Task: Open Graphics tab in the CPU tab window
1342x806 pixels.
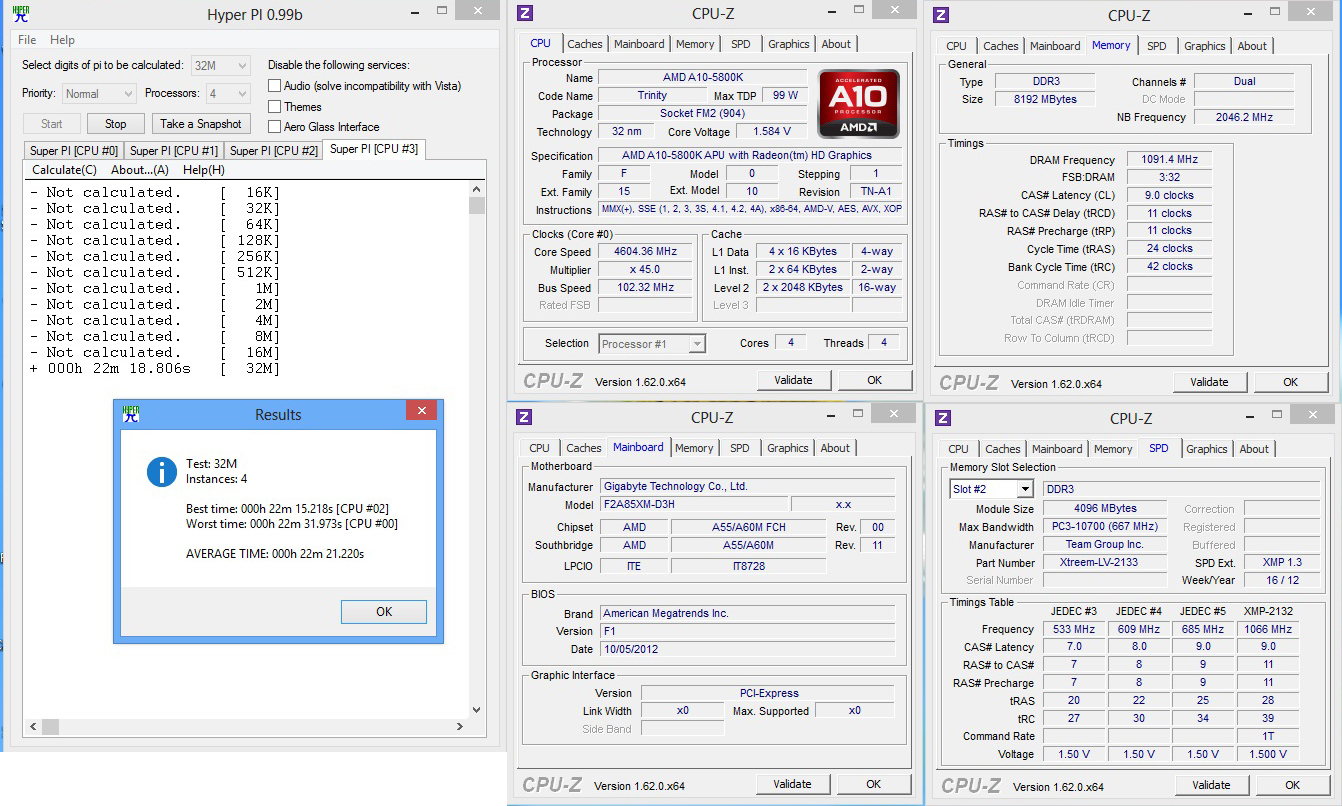Action: point(789,44)
